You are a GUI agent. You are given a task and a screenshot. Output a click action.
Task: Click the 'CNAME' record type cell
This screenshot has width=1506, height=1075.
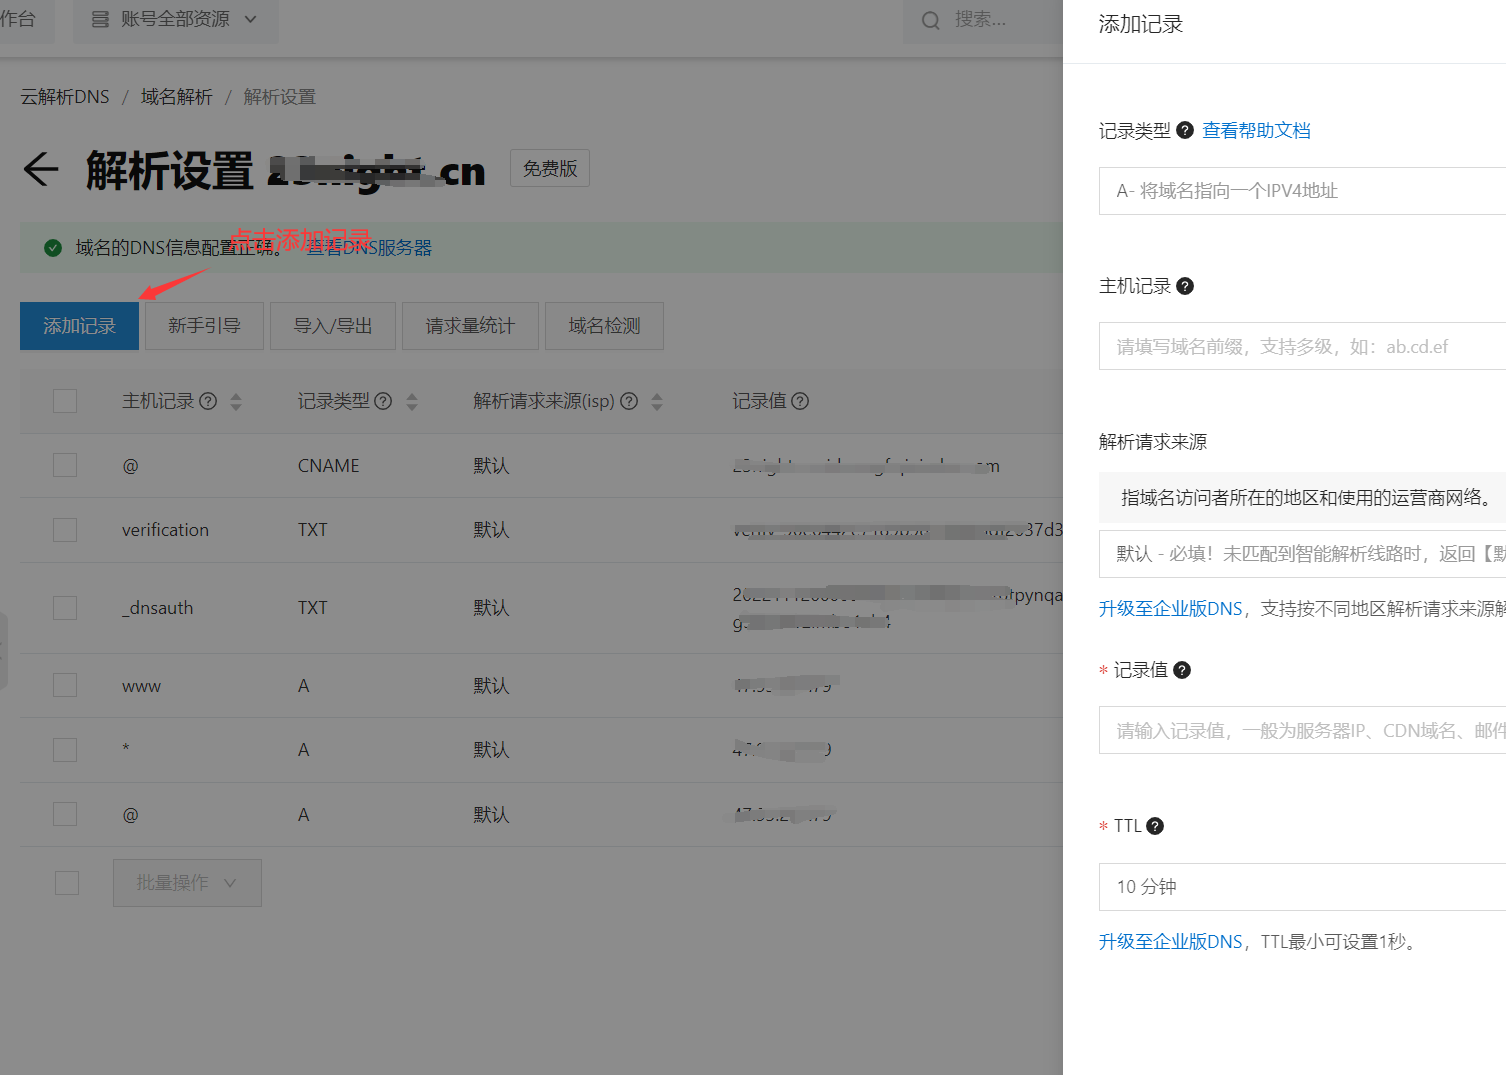(328, 466)
